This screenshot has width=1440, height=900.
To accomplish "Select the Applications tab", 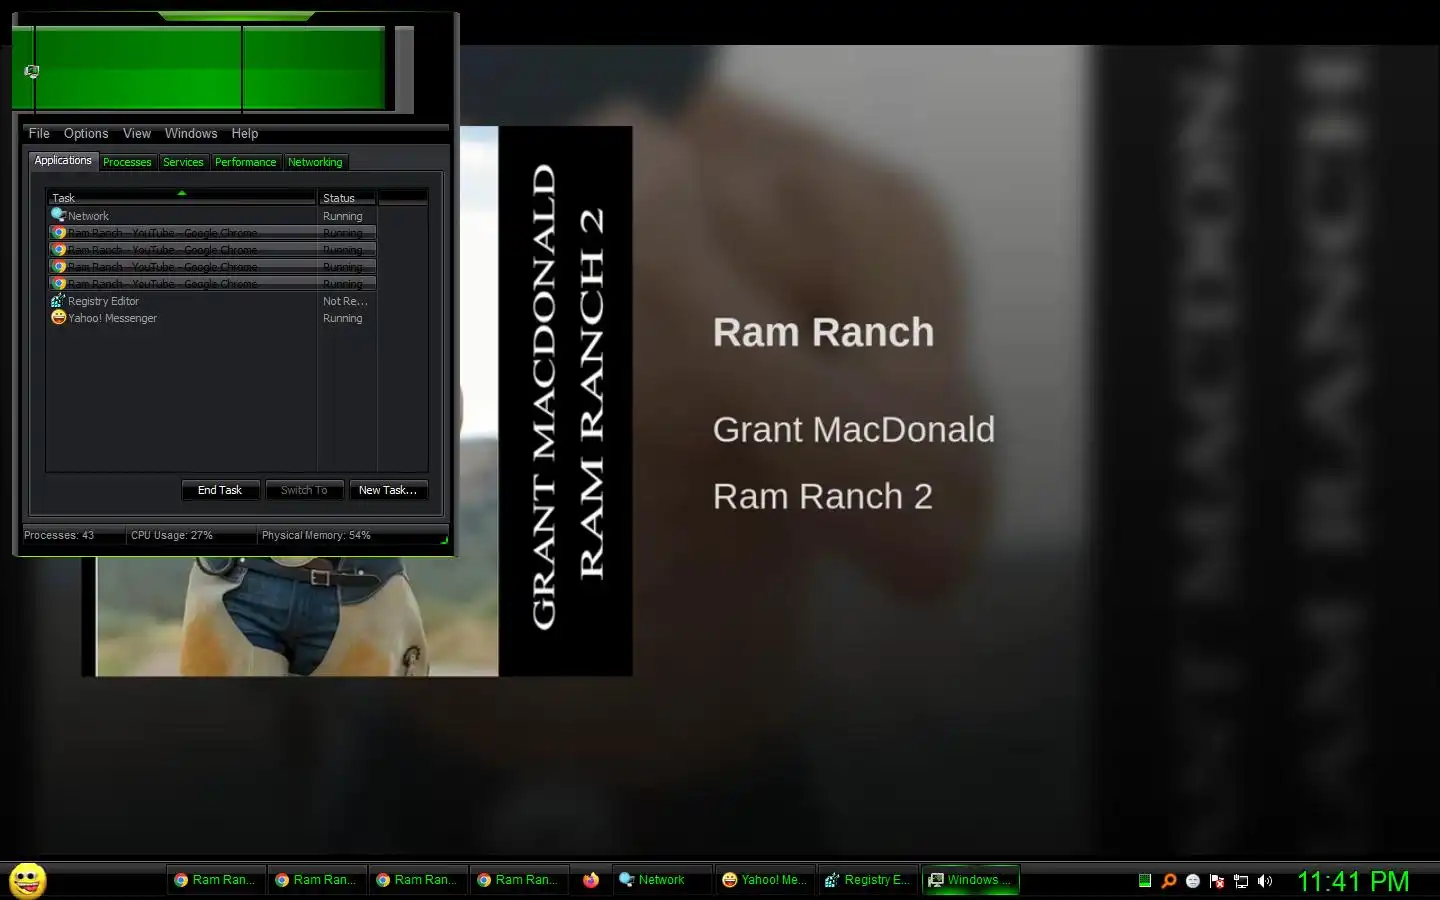I will coord(63,161).
